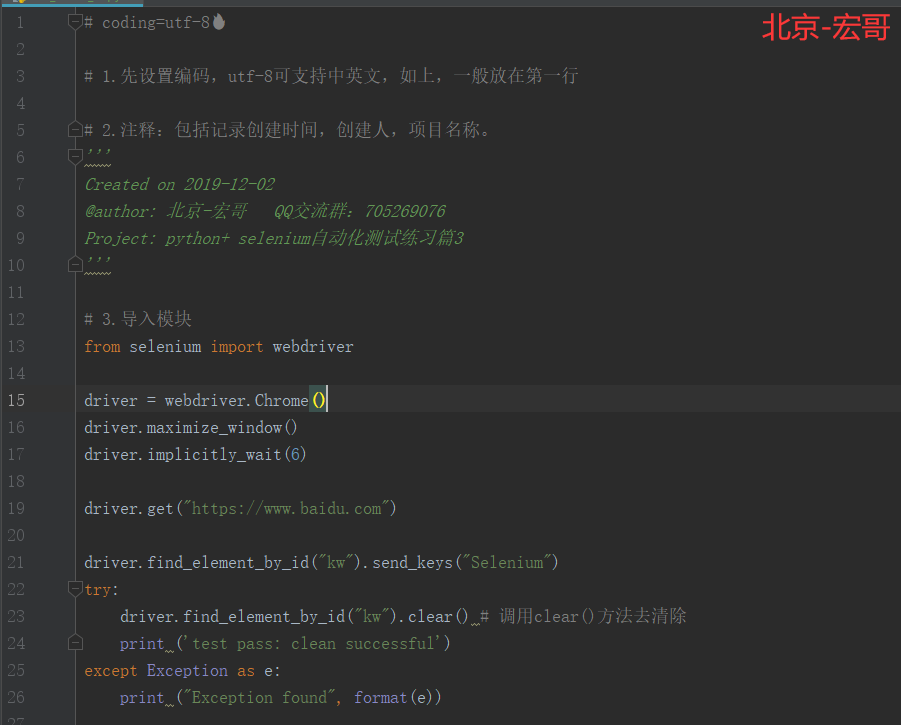
Task: Toggle the fold end marker on line 24
Action: [75, 642]
